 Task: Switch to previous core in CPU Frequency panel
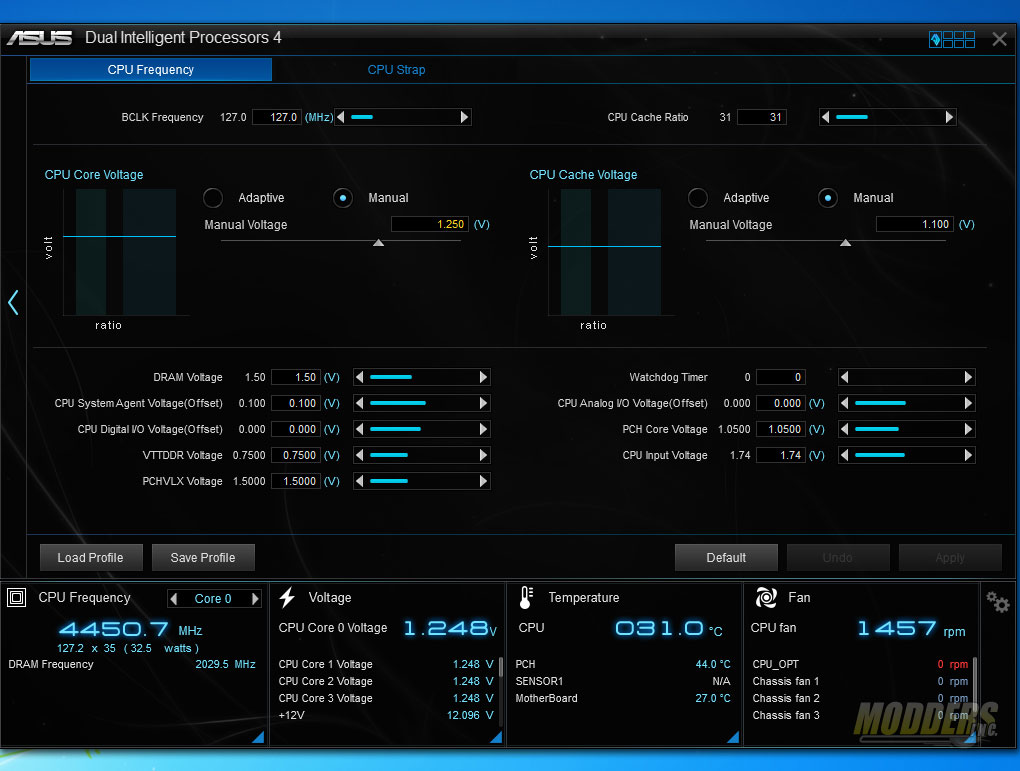(174, 599)
